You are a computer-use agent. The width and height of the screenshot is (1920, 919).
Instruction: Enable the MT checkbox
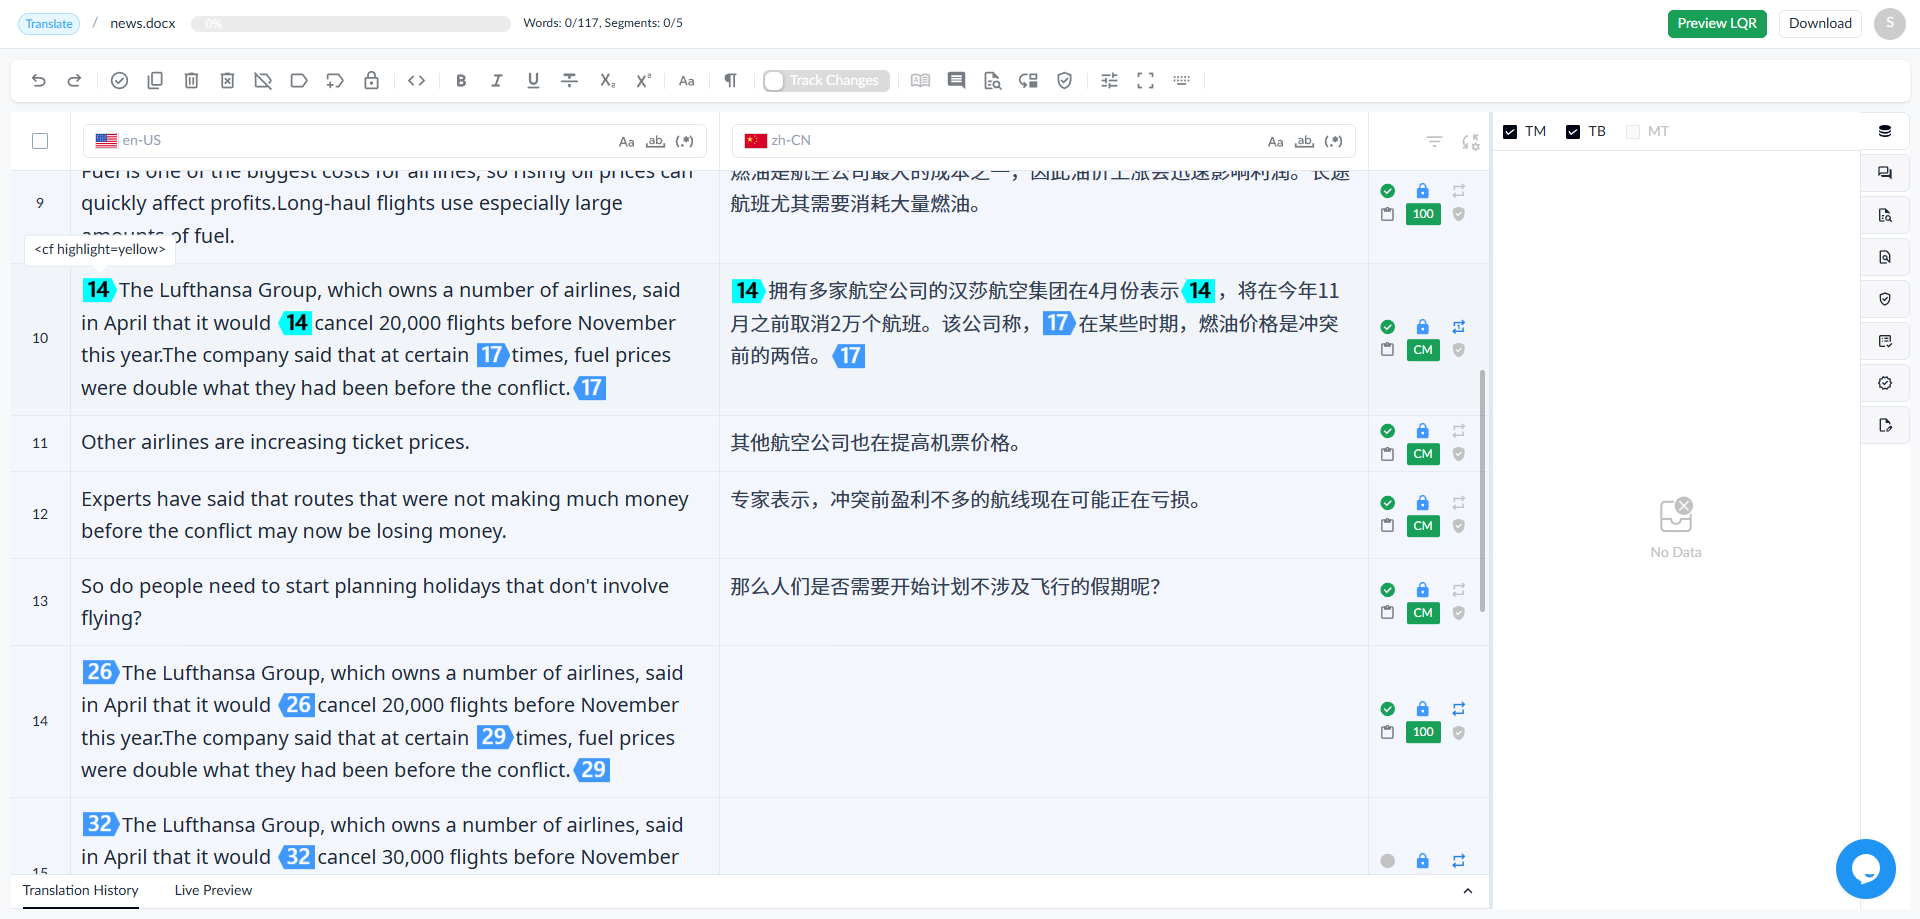click(1633, 132)
